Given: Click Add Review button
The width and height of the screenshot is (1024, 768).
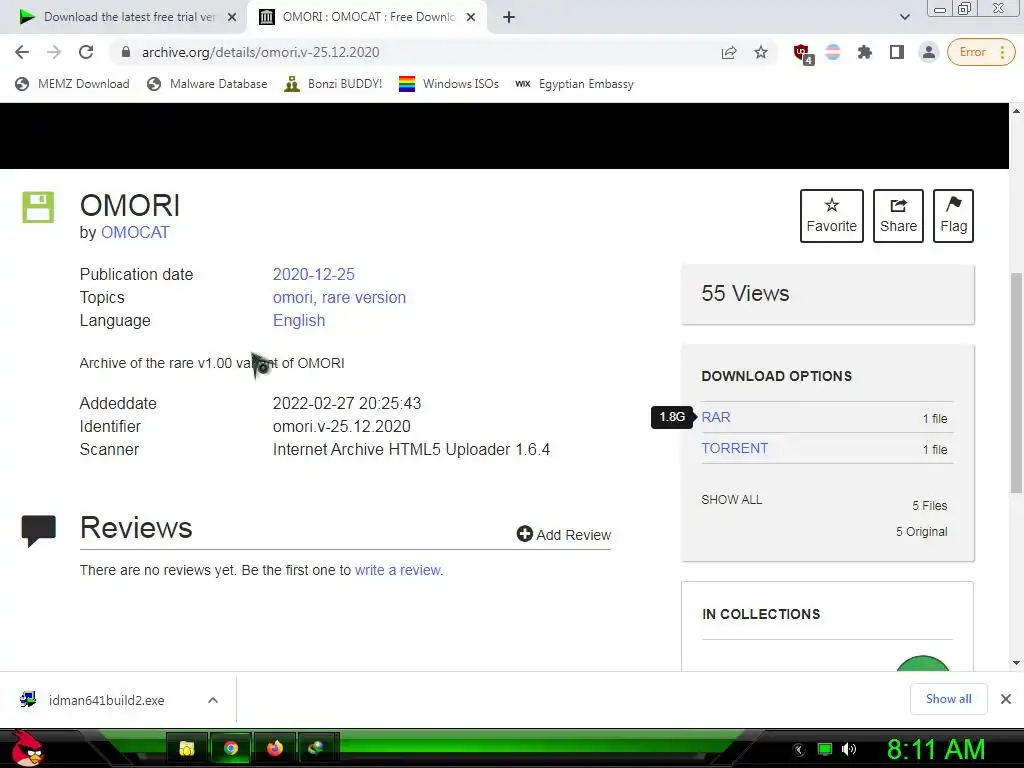Looking at the screenshot, I should [564, 535].
